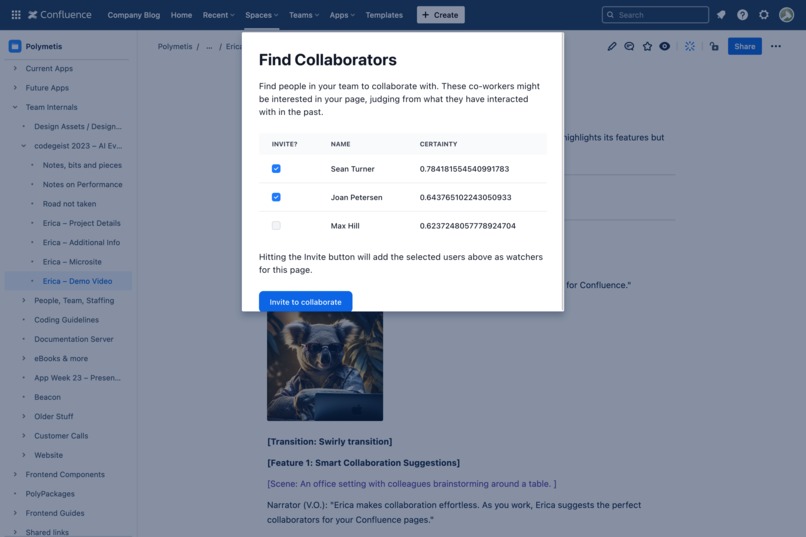The image size is (806, 537).
Task: Click the koala image thumbnail
Action: pyautogui.click(x=325, y=366)
